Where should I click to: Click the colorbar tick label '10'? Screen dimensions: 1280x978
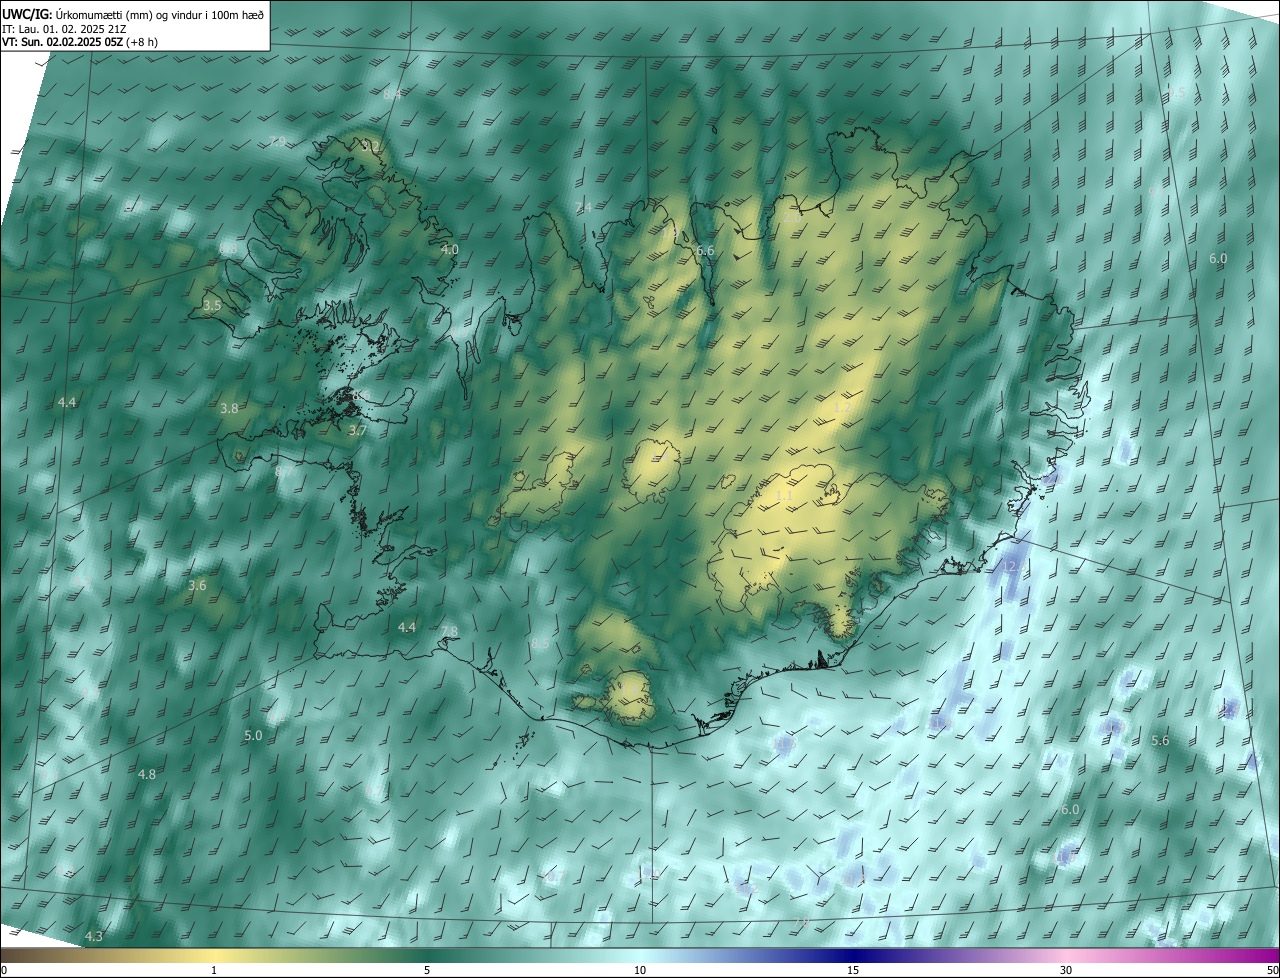pyautogui.click(x=640, y=970)
